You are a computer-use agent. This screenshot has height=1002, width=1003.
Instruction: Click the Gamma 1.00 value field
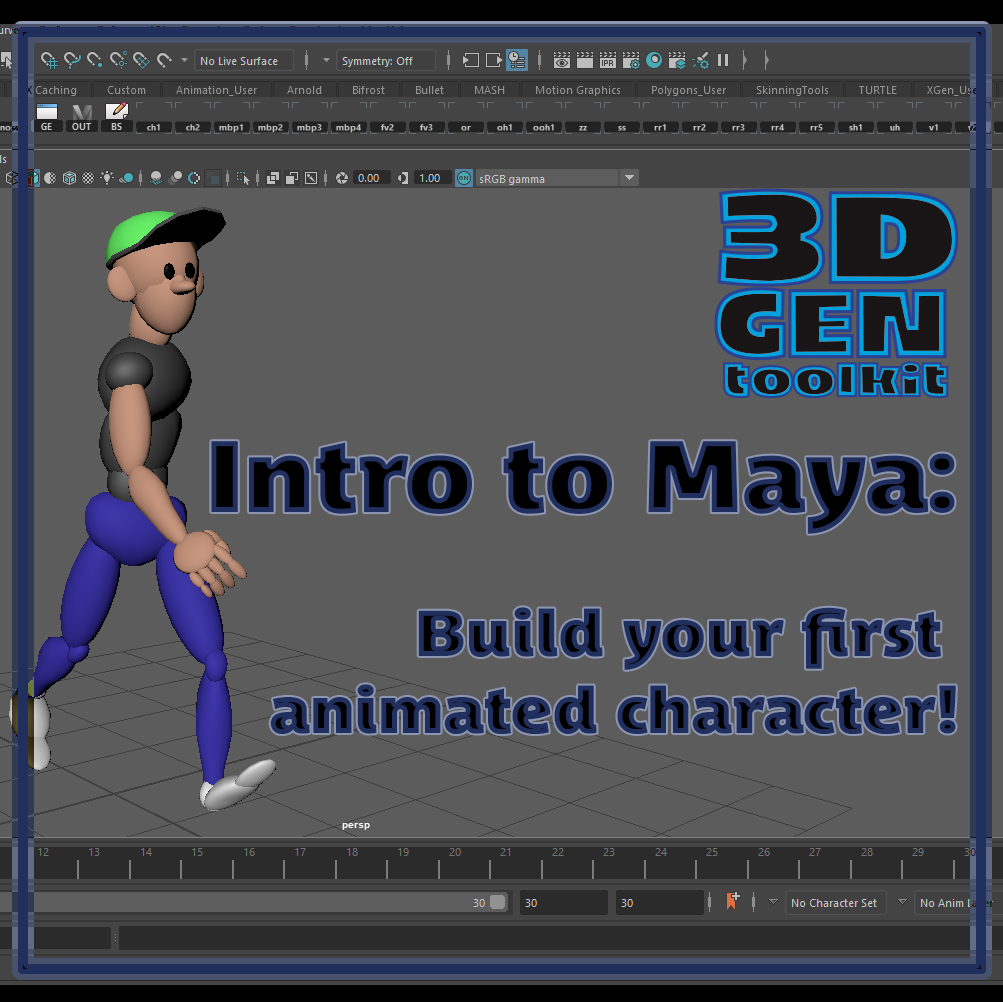[x=432, y=178]
